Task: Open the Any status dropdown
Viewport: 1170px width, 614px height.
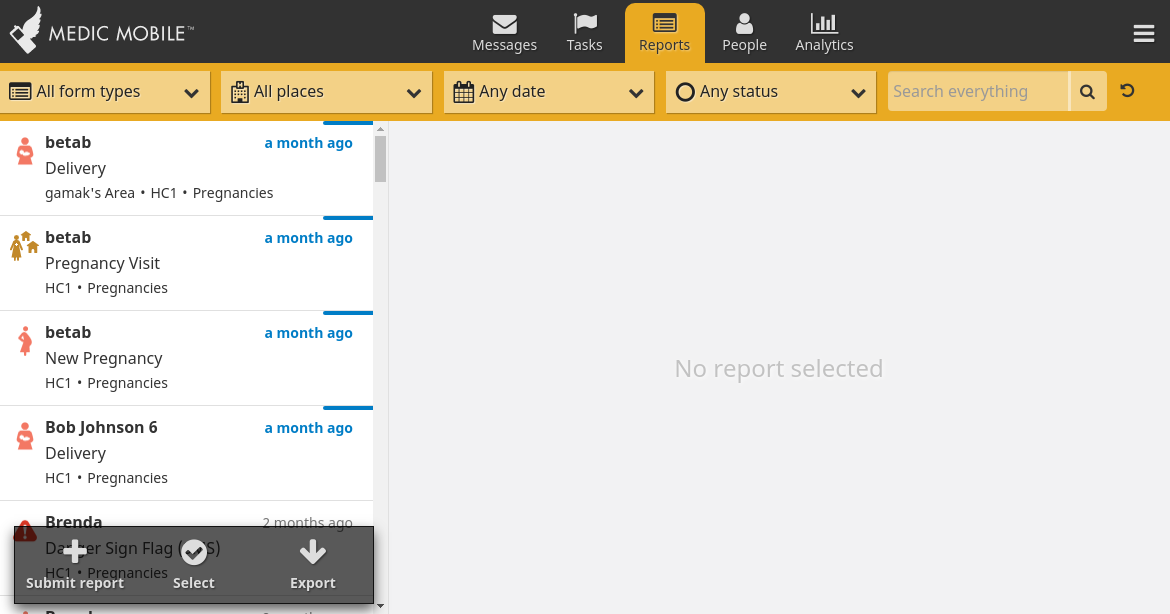Action: (771, 92)
